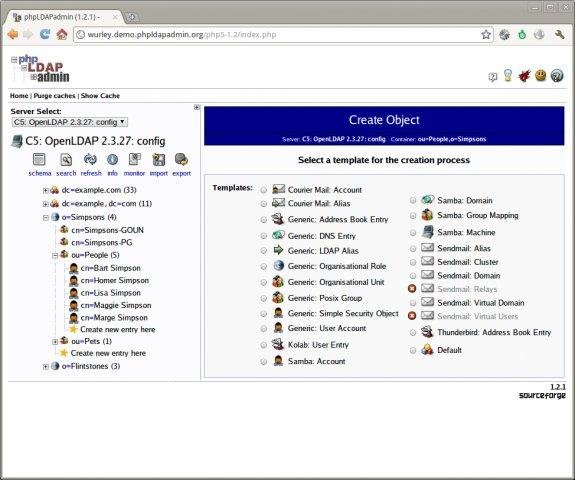Click the browser back arrow

point(13,34)
